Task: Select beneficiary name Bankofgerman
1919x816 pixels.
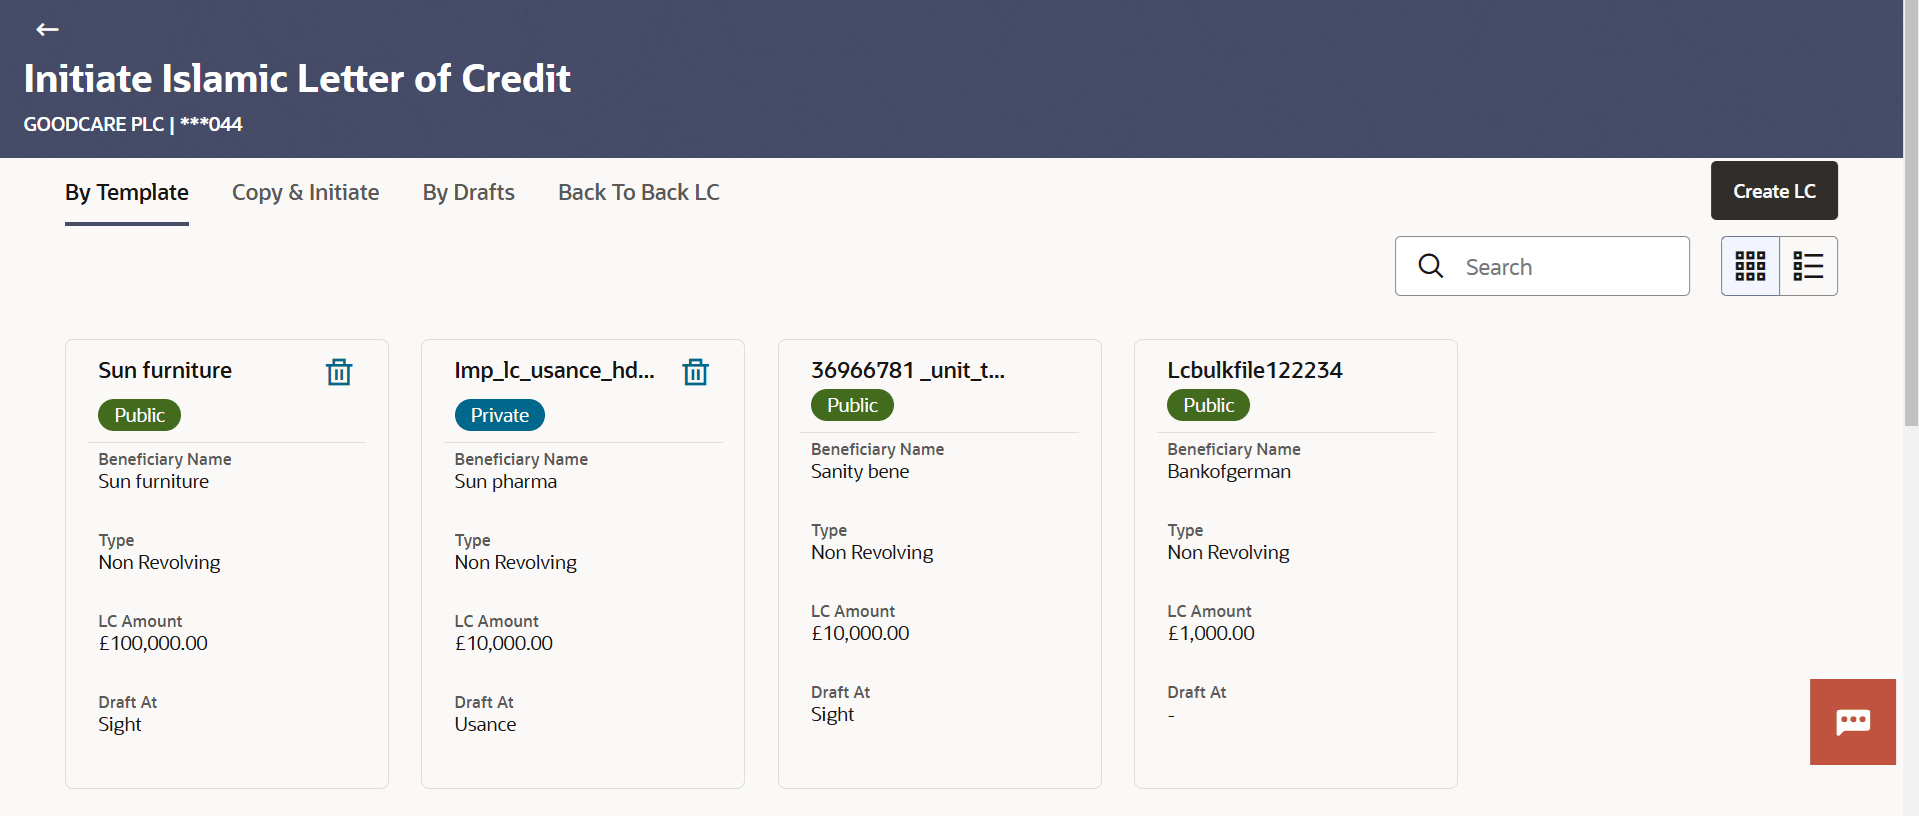Action: coord(1229,472)
